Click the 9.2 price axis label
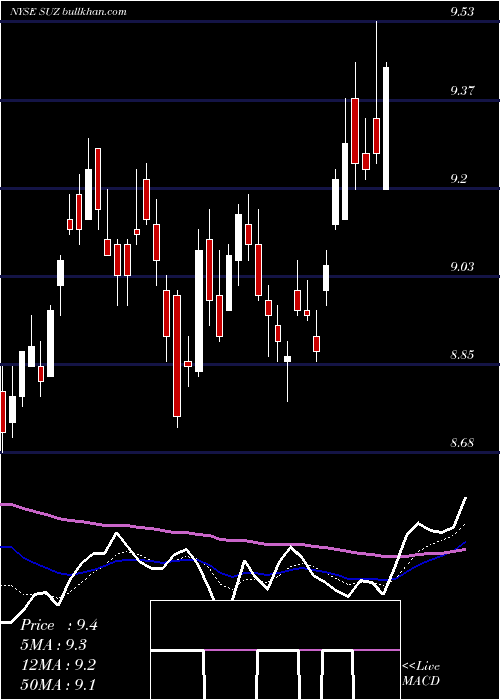The height and width of the screenshot is (700, 500). click(x=458, y=179)
